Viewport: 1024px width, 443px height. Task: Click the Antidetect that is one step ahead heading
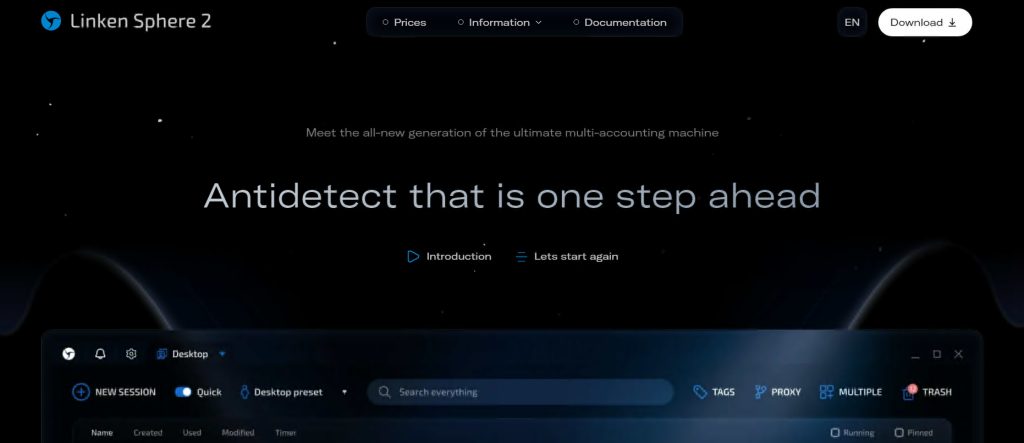512,195
